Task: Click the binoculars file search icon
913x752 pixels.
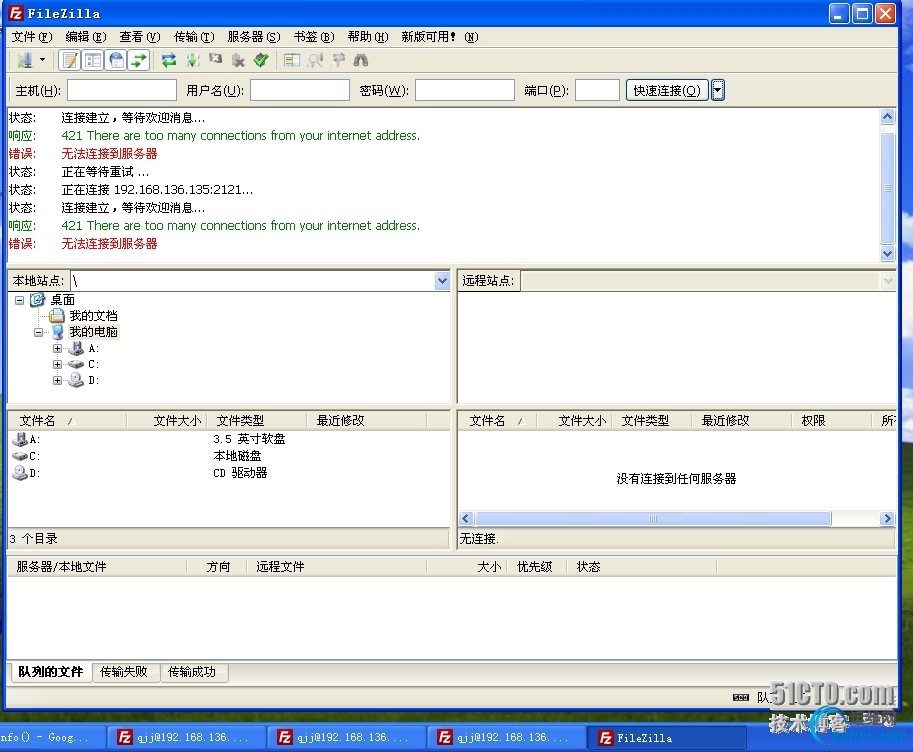Action: (361, 60)
